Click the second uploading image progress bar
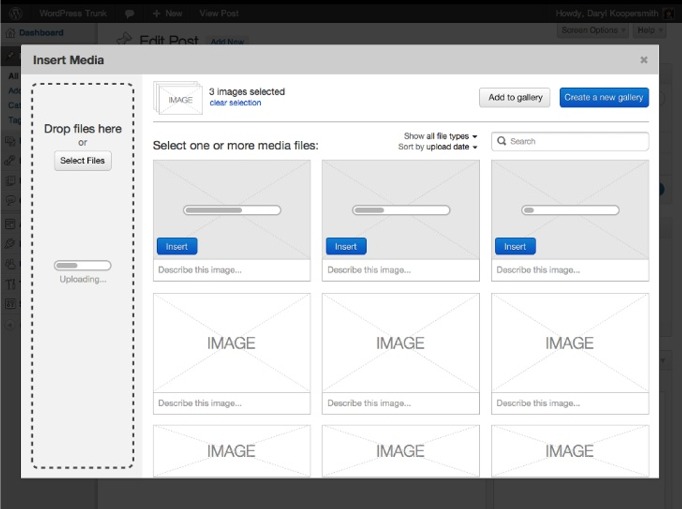This screenshot has width=682, height=509. point(401,210)
